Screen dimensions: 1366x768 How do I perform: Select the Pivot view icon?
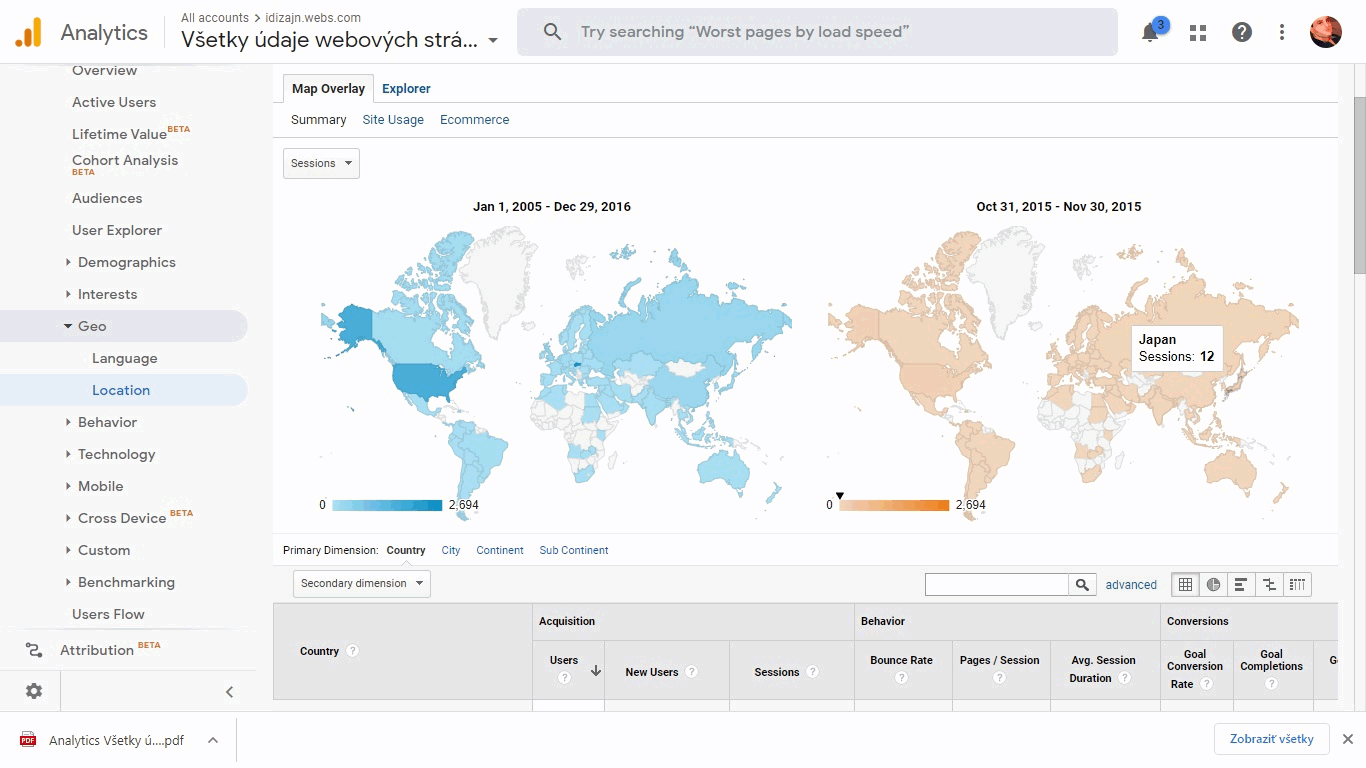(x=1297, y=584)
